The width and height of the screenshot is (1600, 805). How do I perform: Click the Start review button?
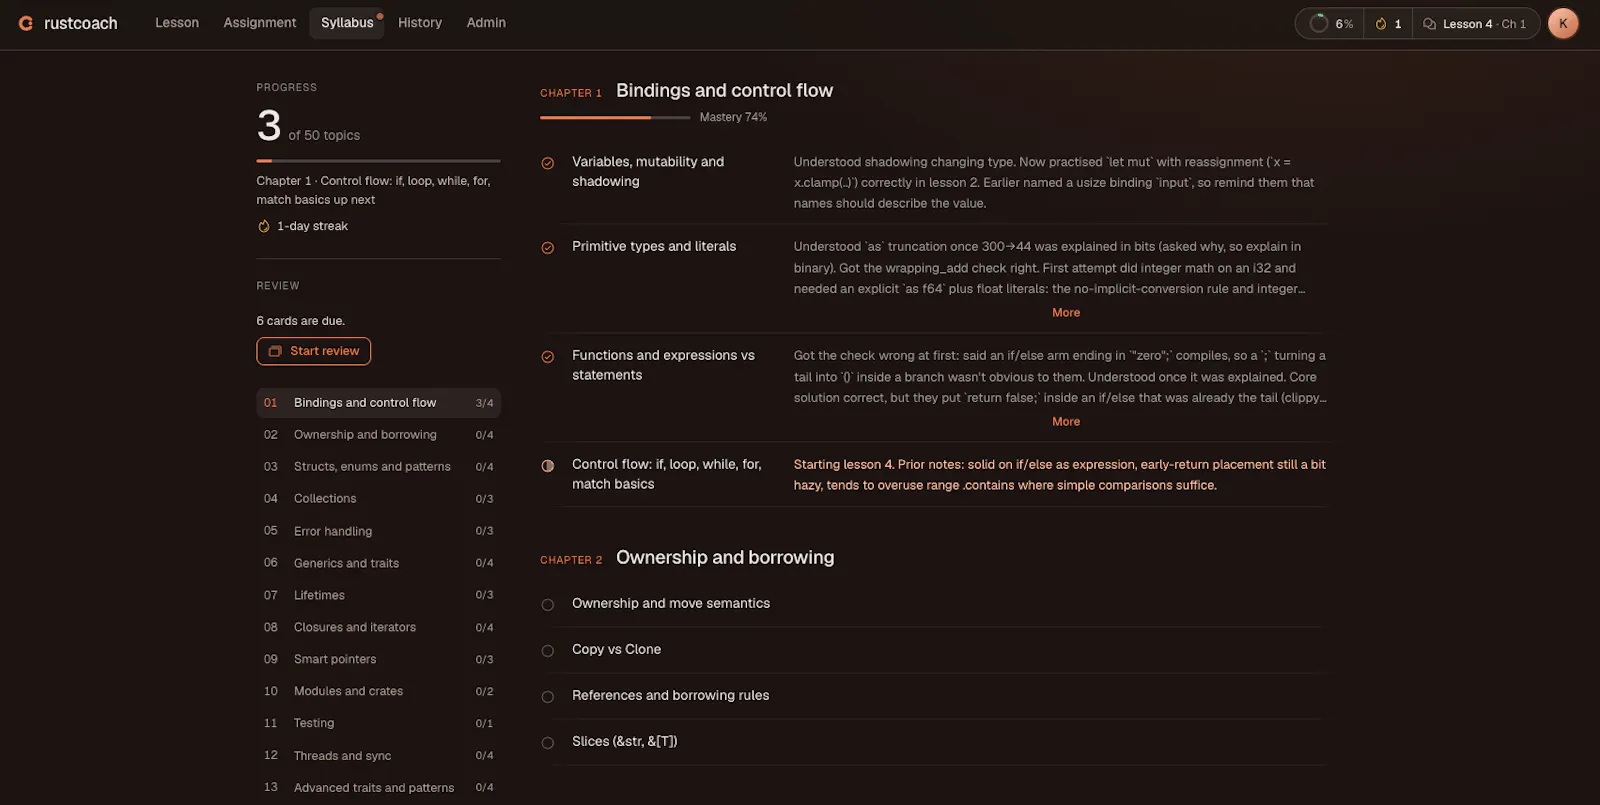314,351
